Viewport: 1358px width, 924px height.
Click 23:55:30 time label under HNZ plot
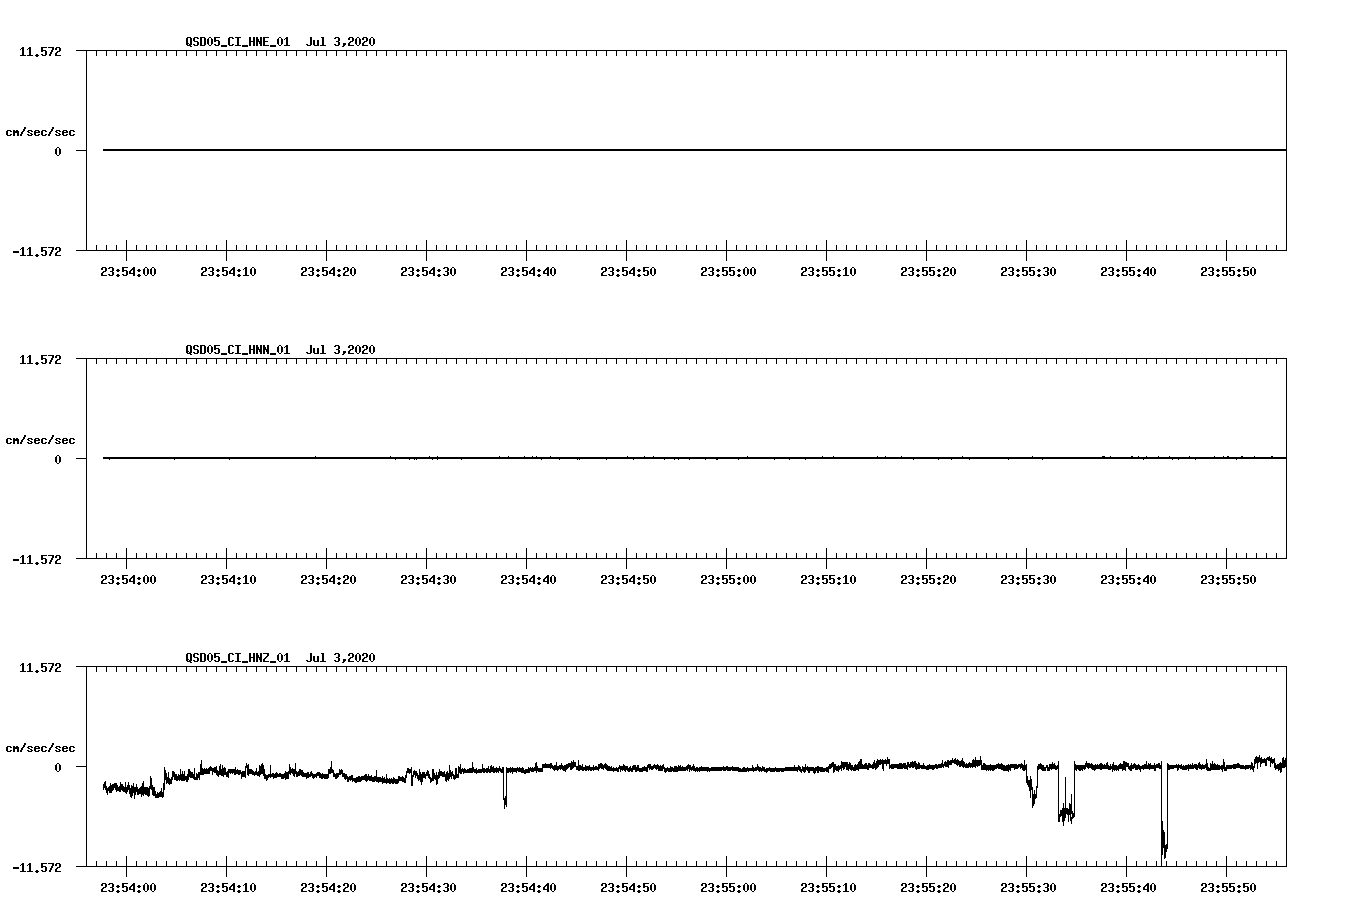click(x=1028, y=887)
